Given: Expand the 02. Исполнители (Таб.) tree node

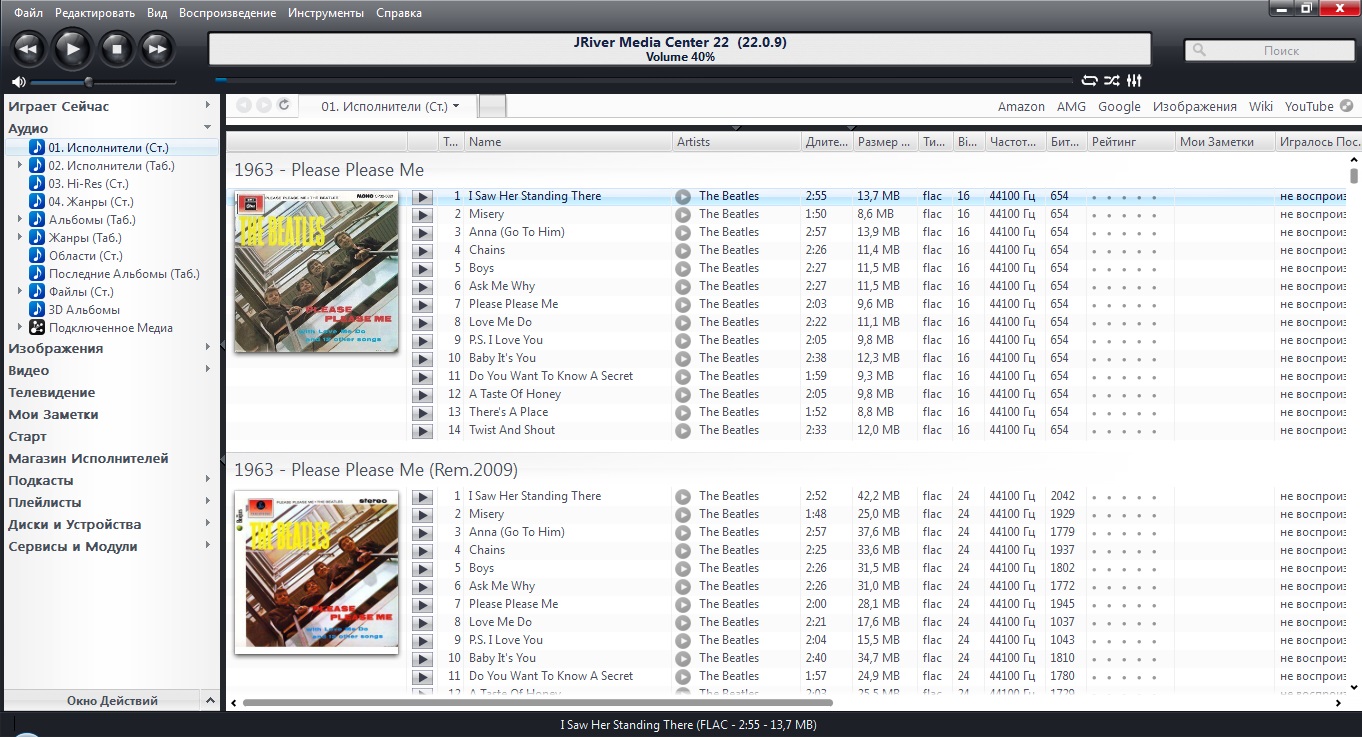Looking at the screenshot, I should tap(20, 166).
